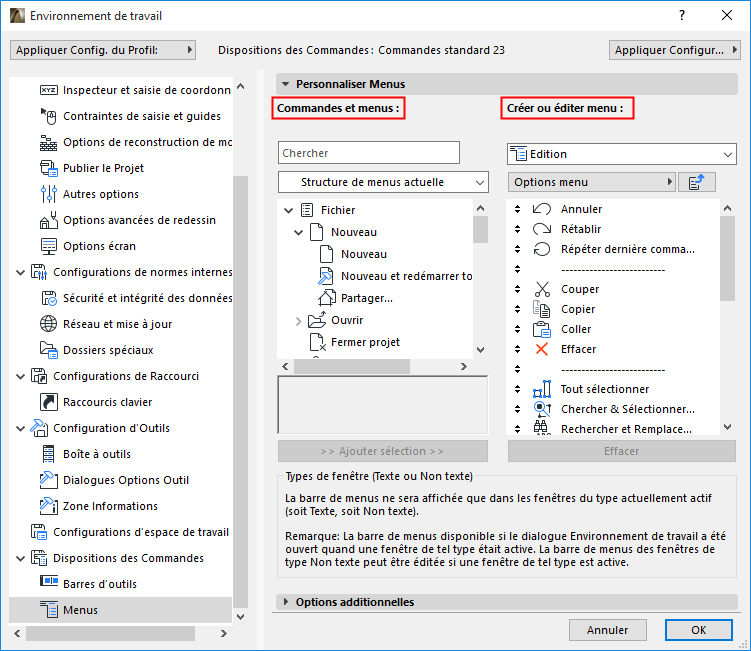
Task: Collapse Configurations de Raccourci group
Action: (x=21, y=376)
